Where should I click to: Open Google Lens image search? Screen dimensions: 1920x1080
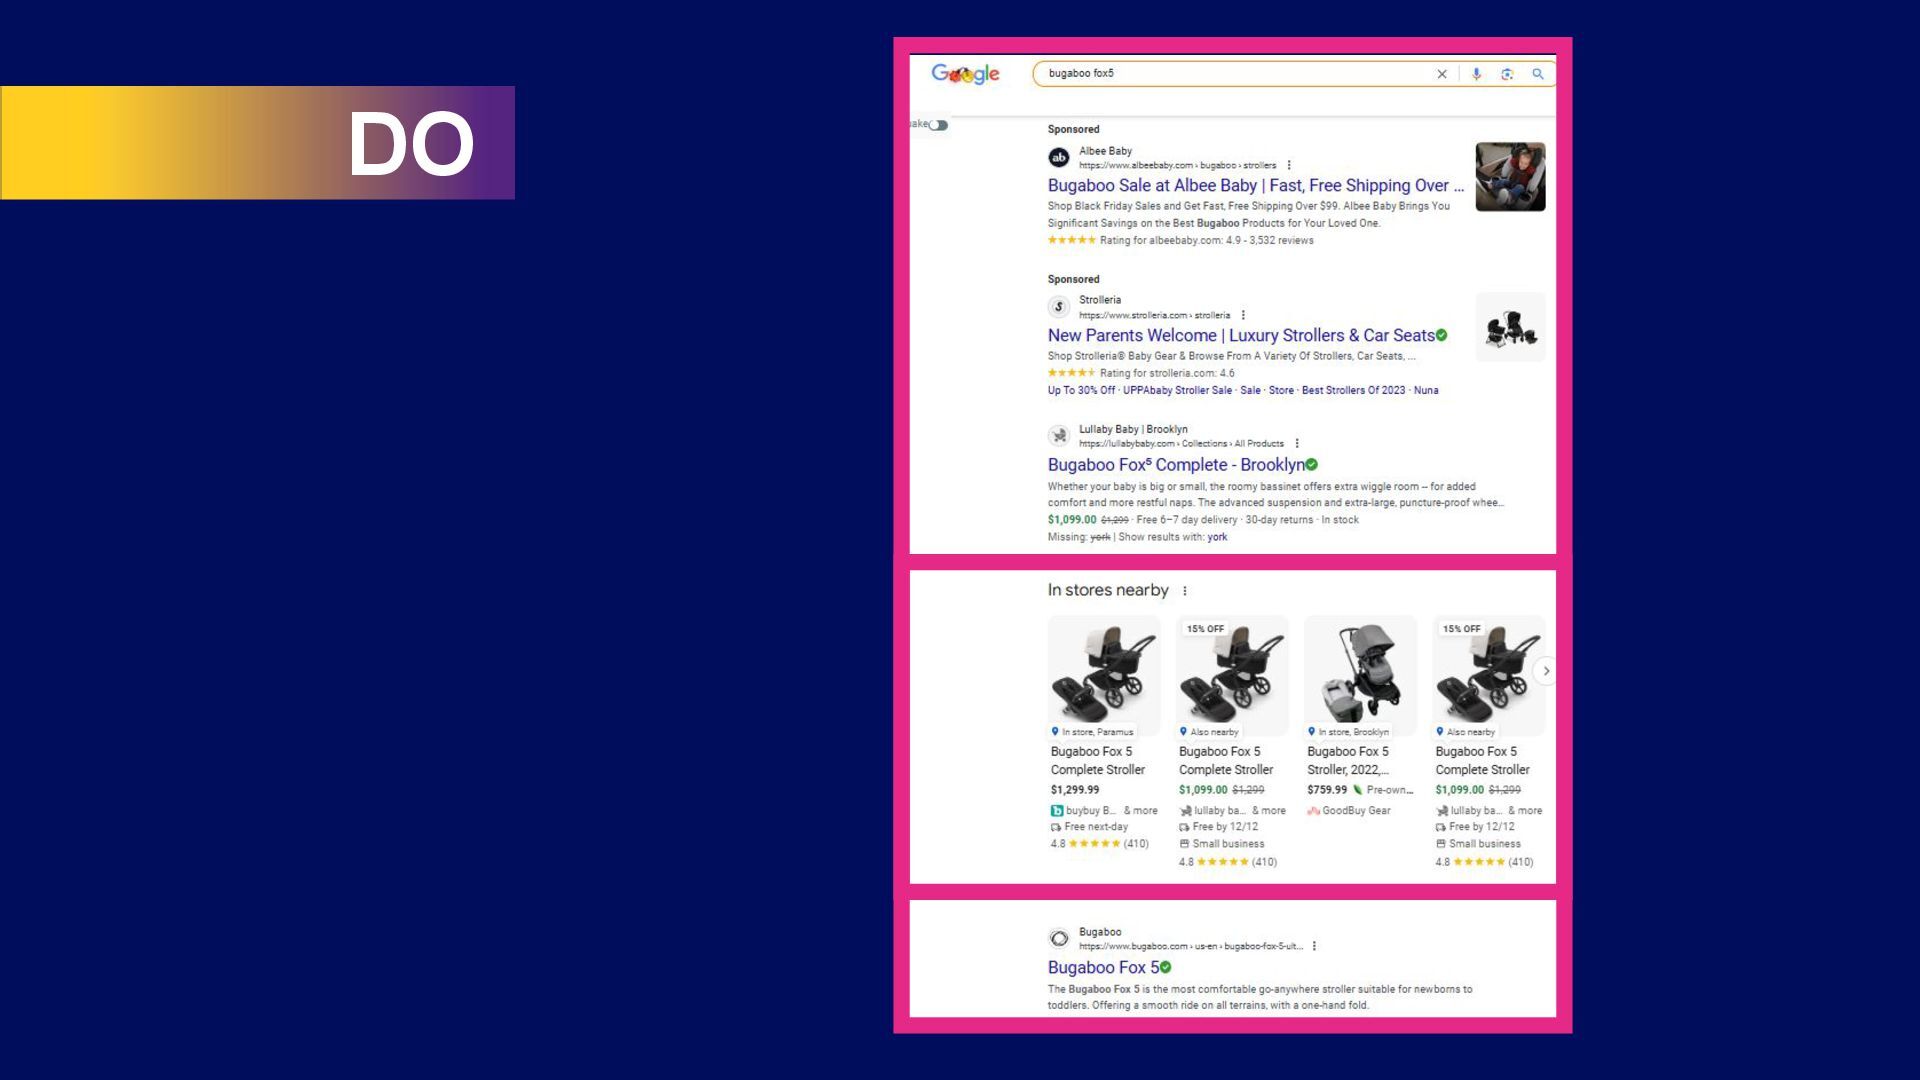click(x=1507, y=74)
